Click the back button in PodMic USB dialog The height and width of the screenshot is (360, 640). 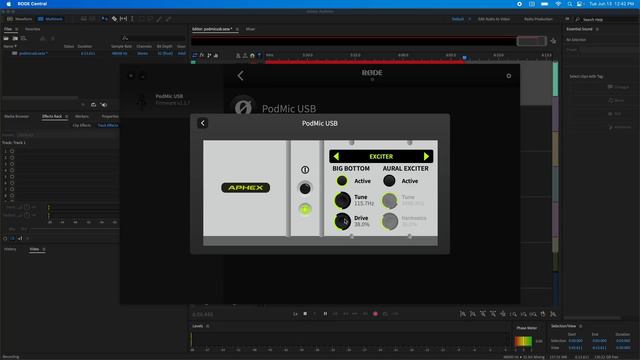203,123
